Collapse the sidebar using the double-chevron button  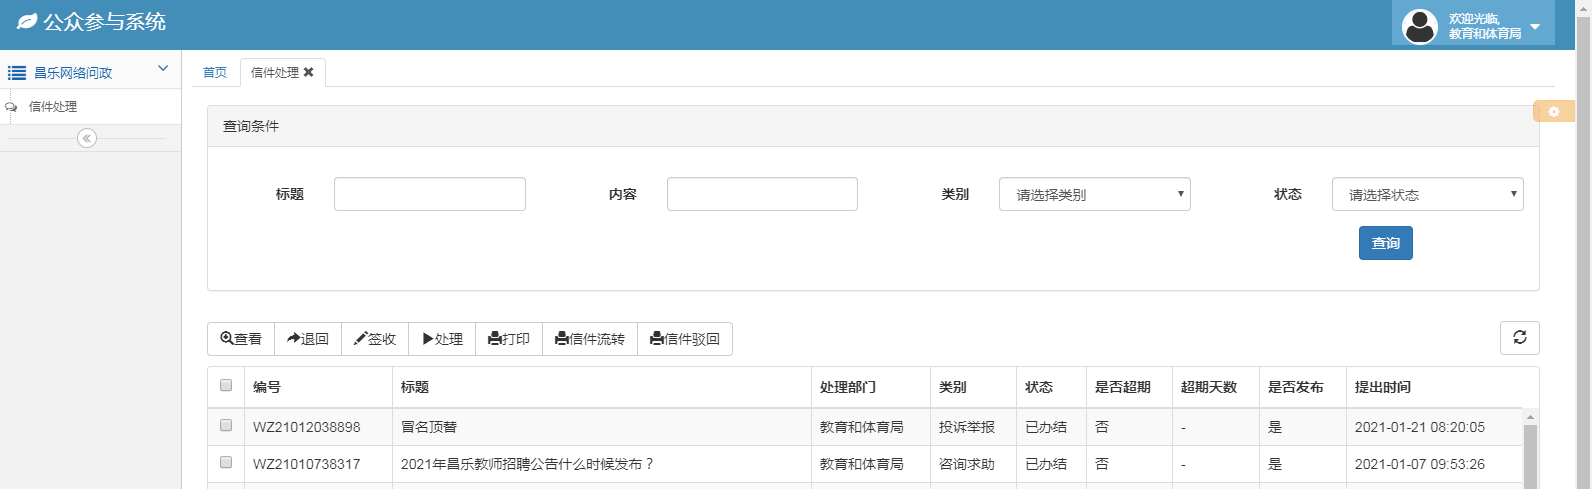click(87, 138)
